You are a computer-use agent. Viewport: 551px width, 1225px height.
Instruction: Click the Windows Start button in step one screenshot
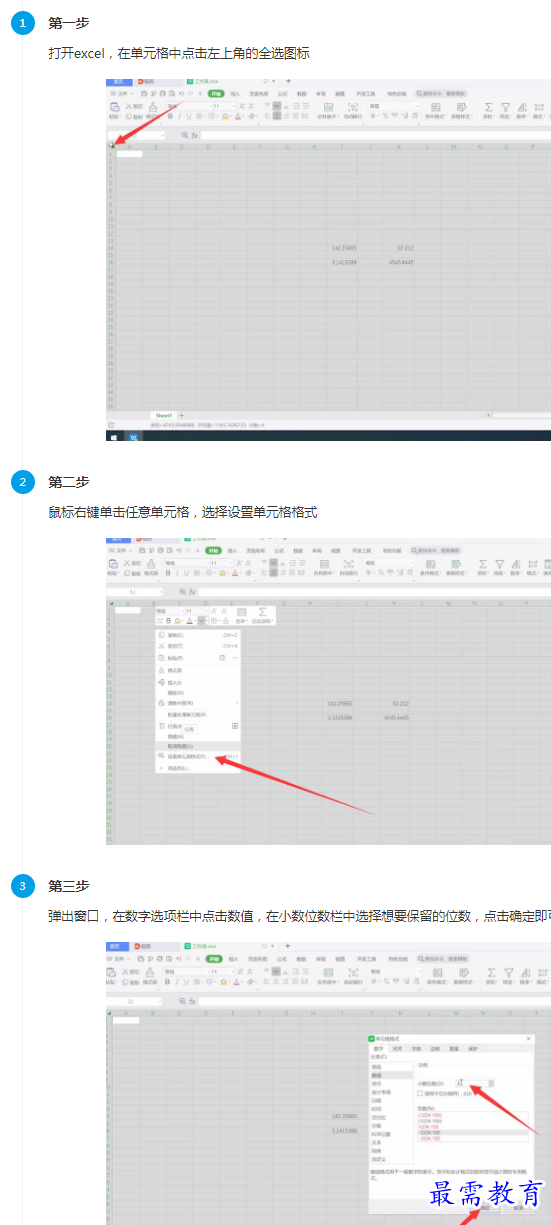(112, 437)
